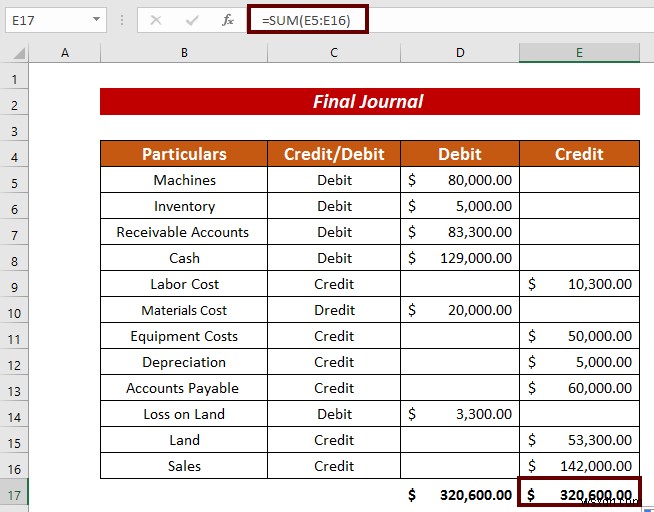This screenshot has height=512, width=654.
Task: Select the 60,000.00 credit cell
Action: coord(579,388)
